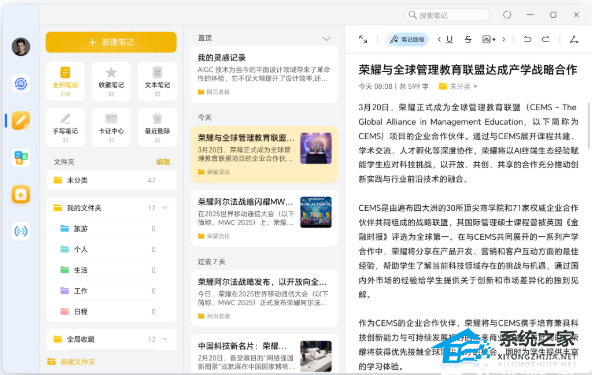592x375 pixels.
Task: Open the orange star favorites icon in sidebar
Action: (x=21, y=194)
